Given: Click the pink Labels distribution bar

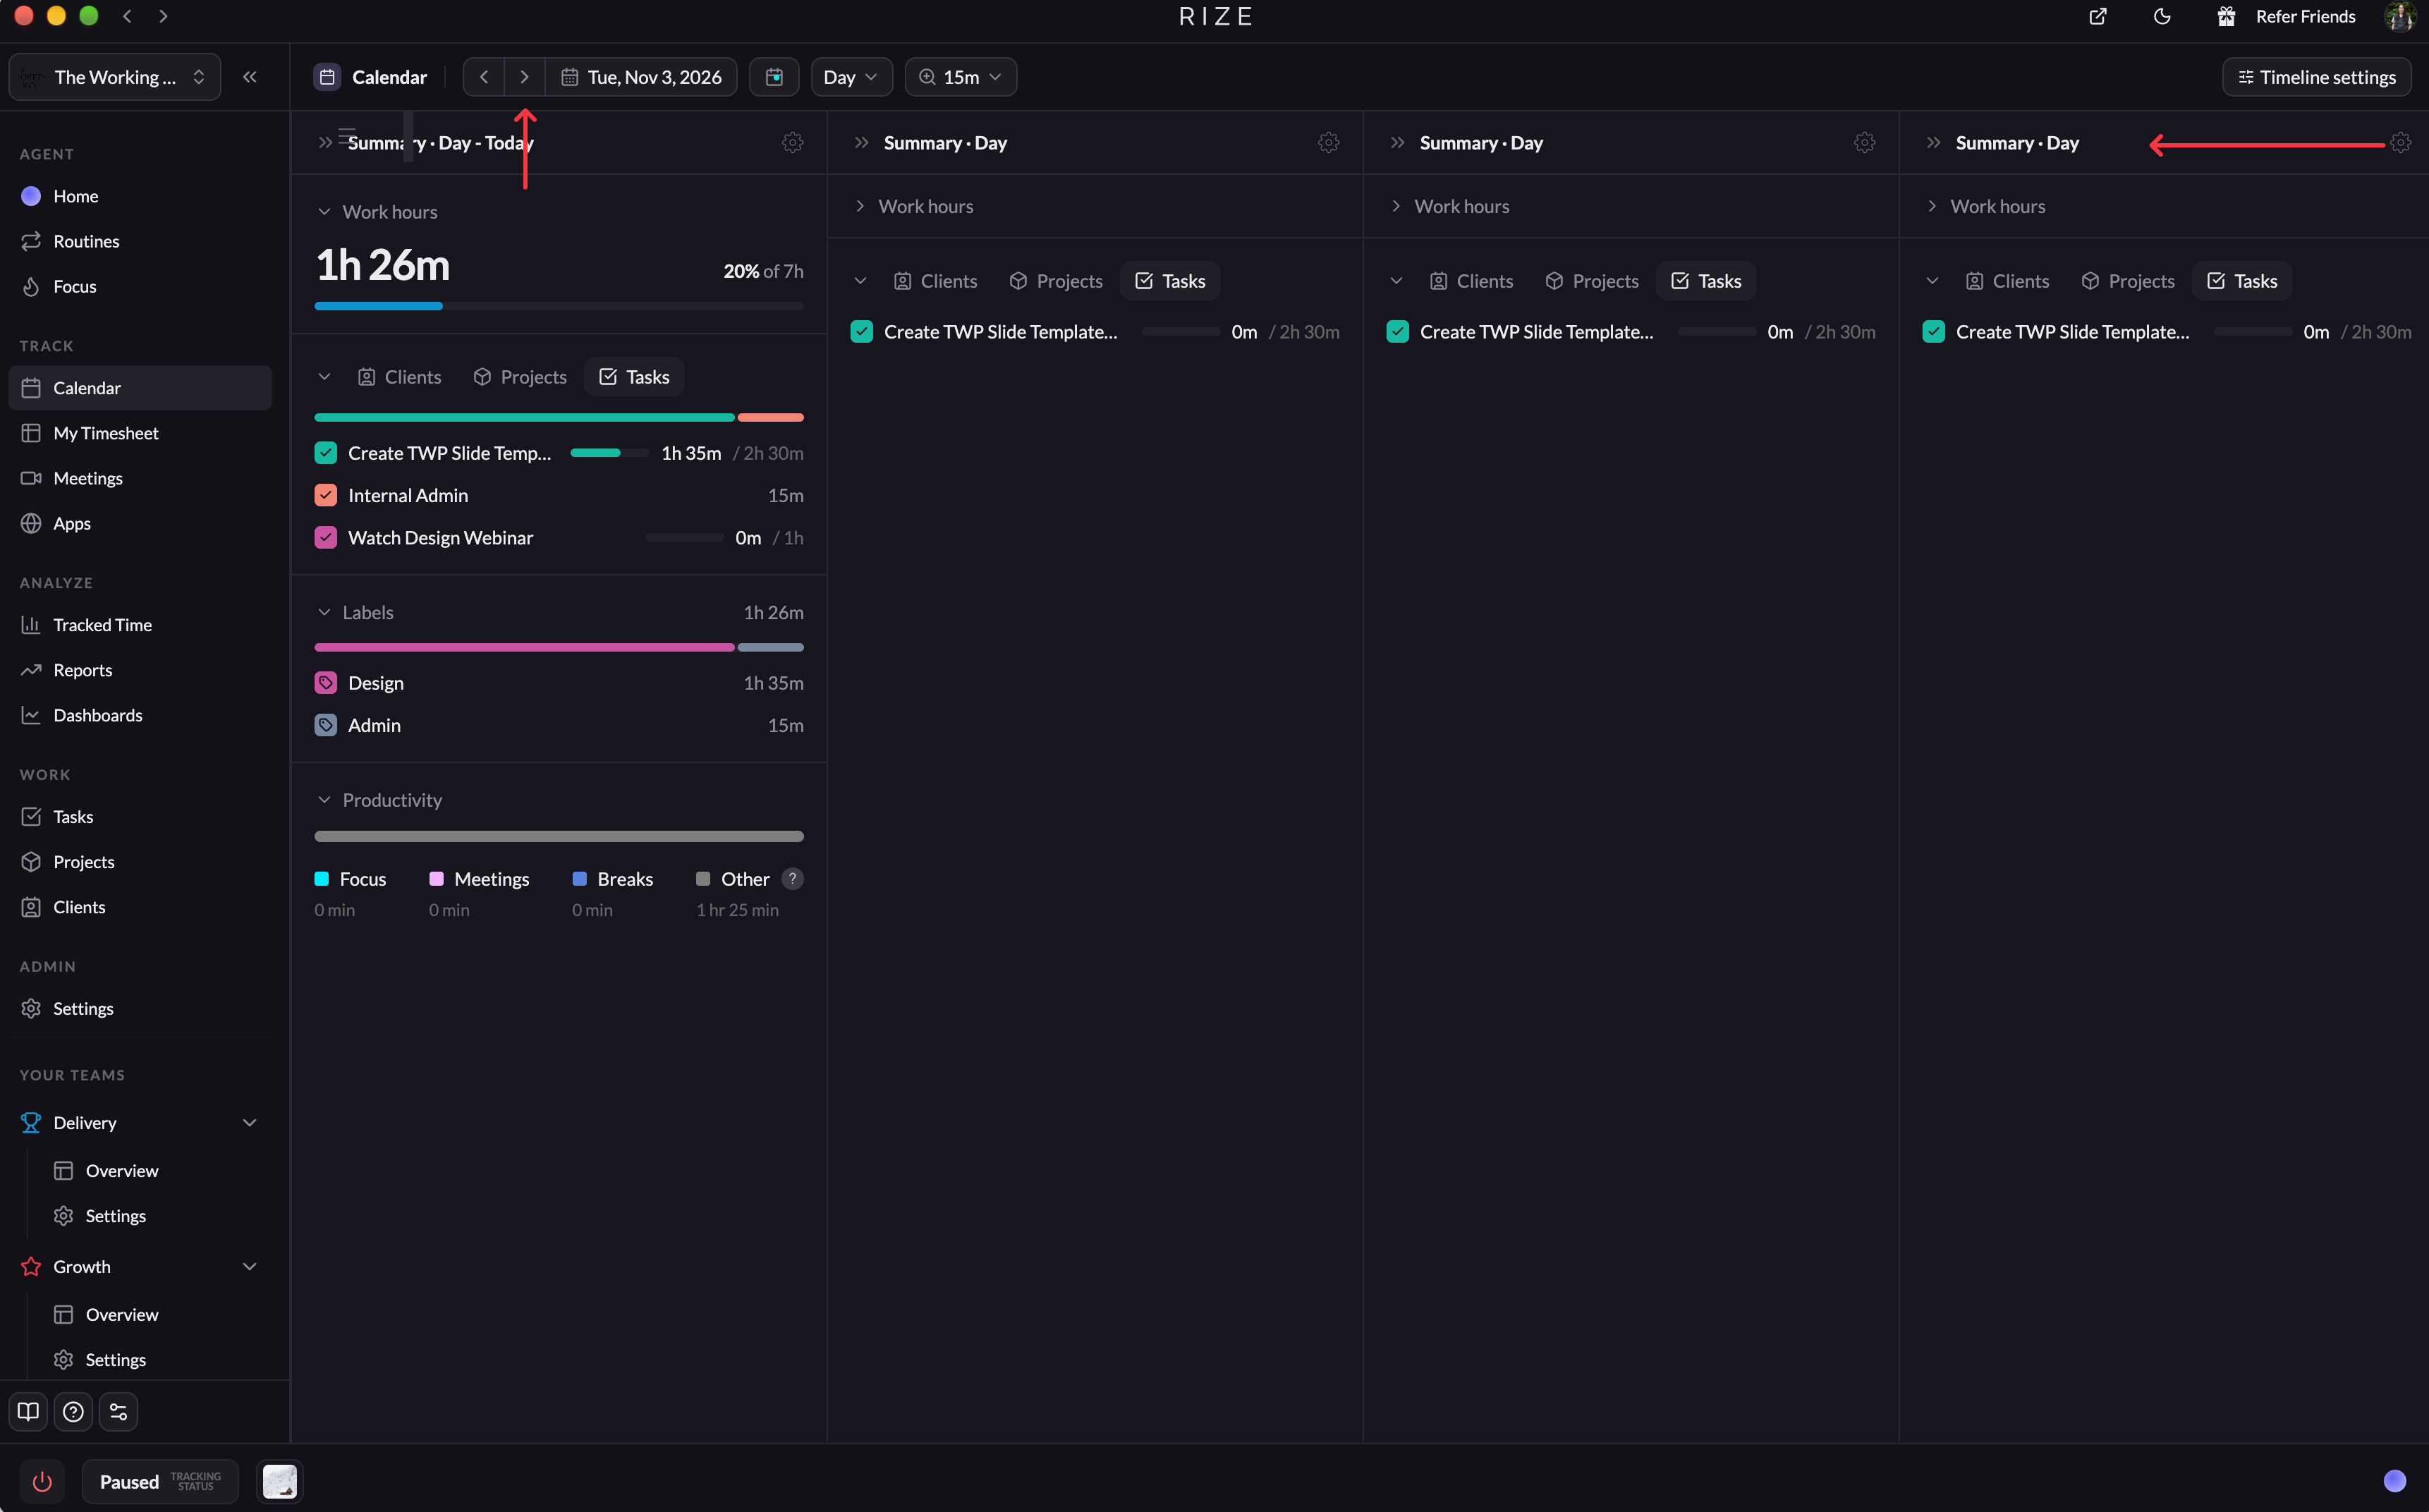Looking at the screenshot, I should tap(524, 648).
